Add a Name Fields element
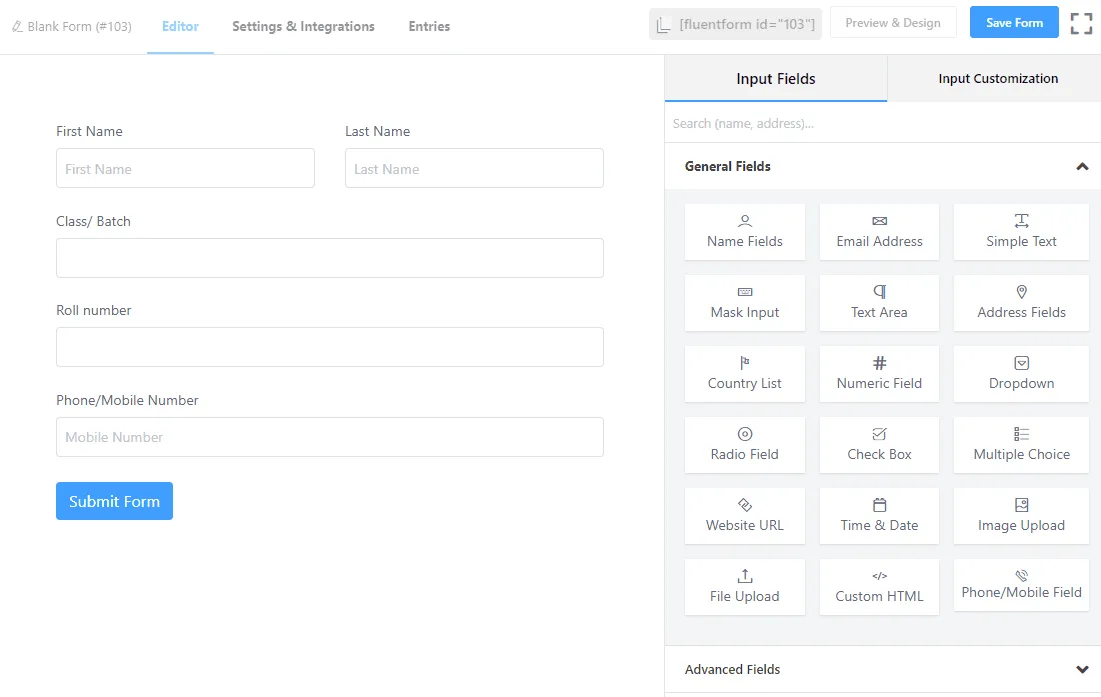The width and height of the screenshot is (1101, 697). 744,232
